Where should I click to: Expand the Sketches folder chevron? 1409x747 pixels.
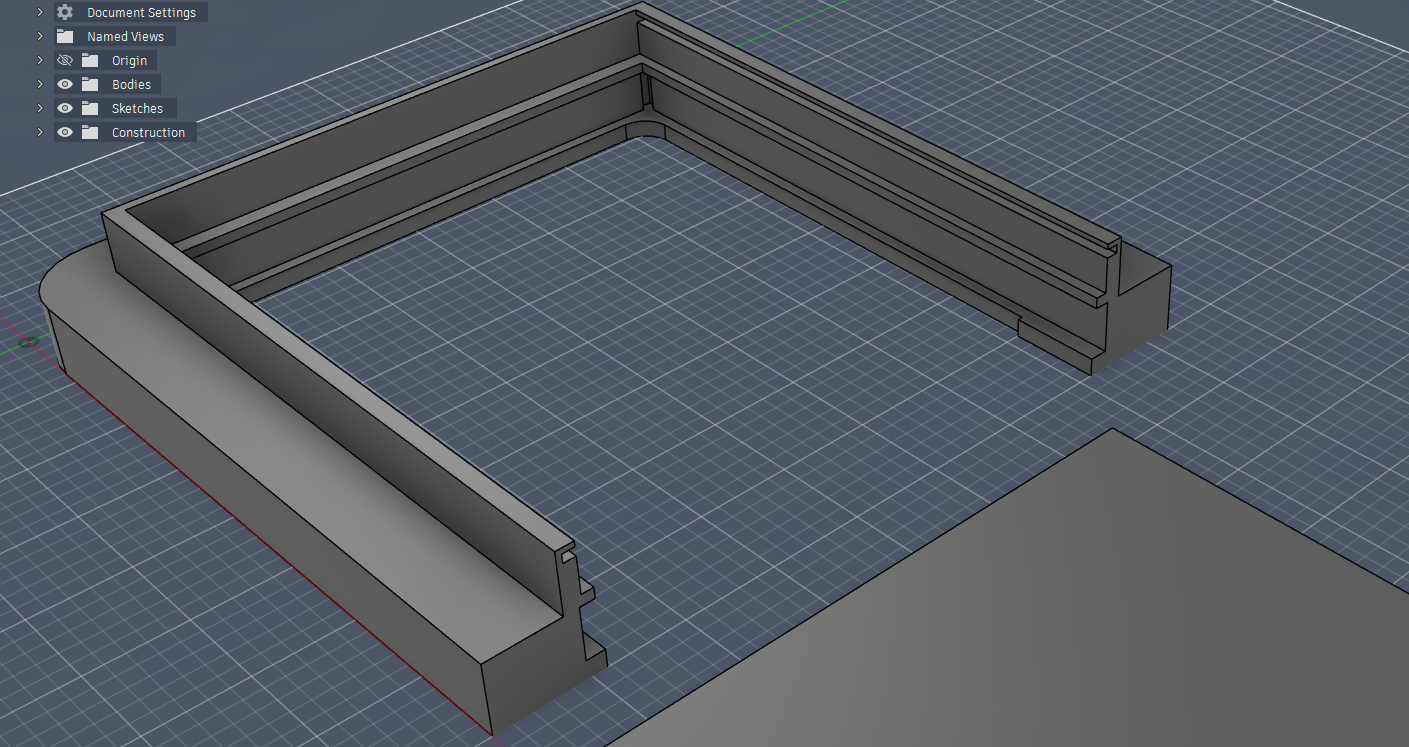pyautogui.click(x=40, y=108)
